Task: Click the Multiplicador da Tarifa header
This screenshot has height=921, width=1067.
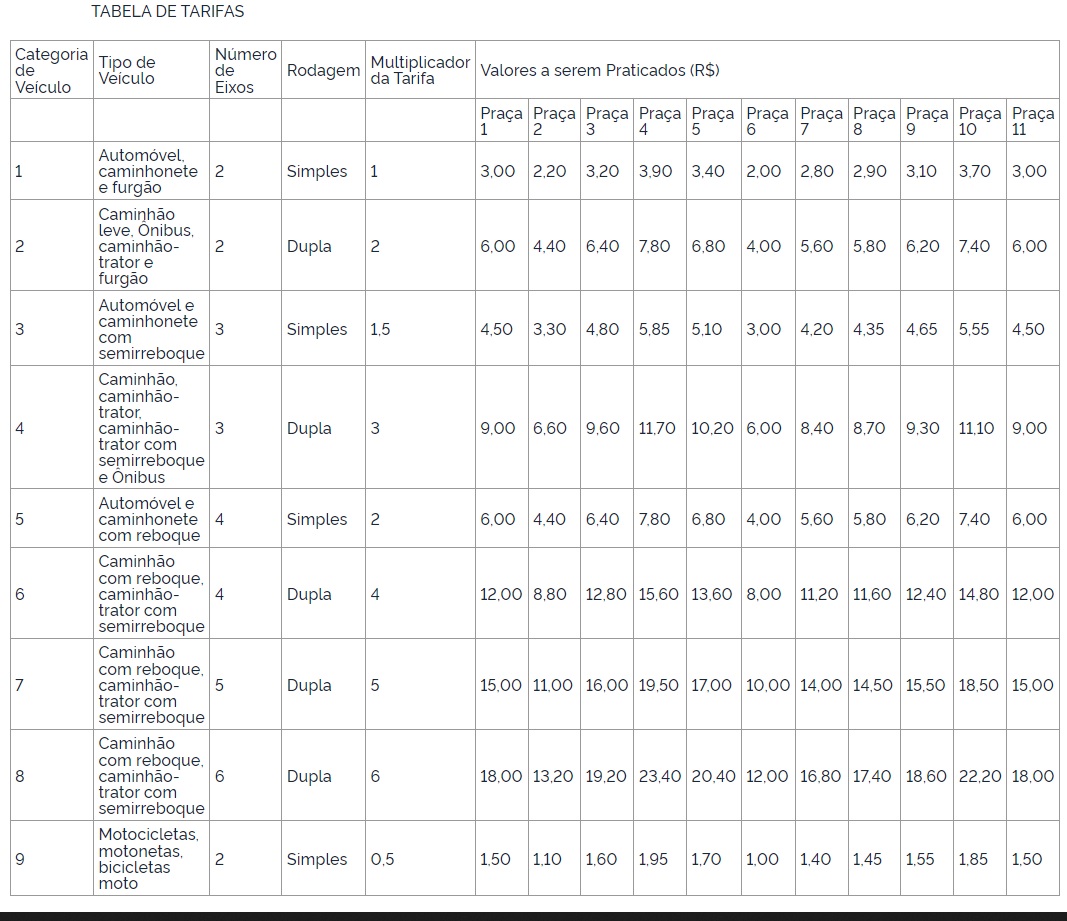Action: coord(419,70)
